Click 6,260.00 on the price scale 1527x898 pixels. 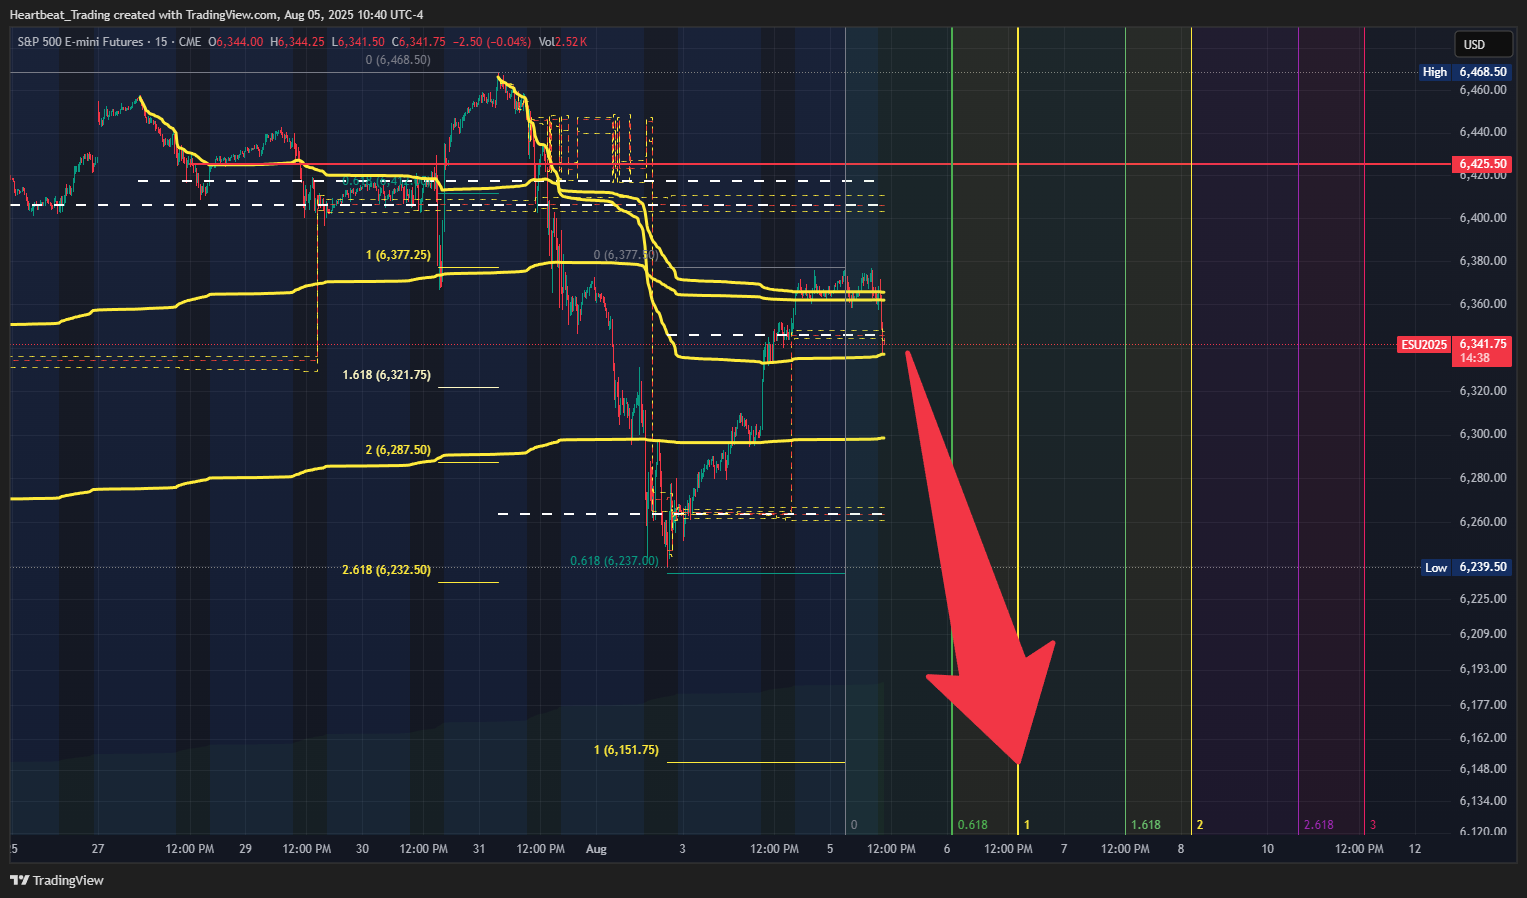pyautogui.click(x=1482, y=522)
